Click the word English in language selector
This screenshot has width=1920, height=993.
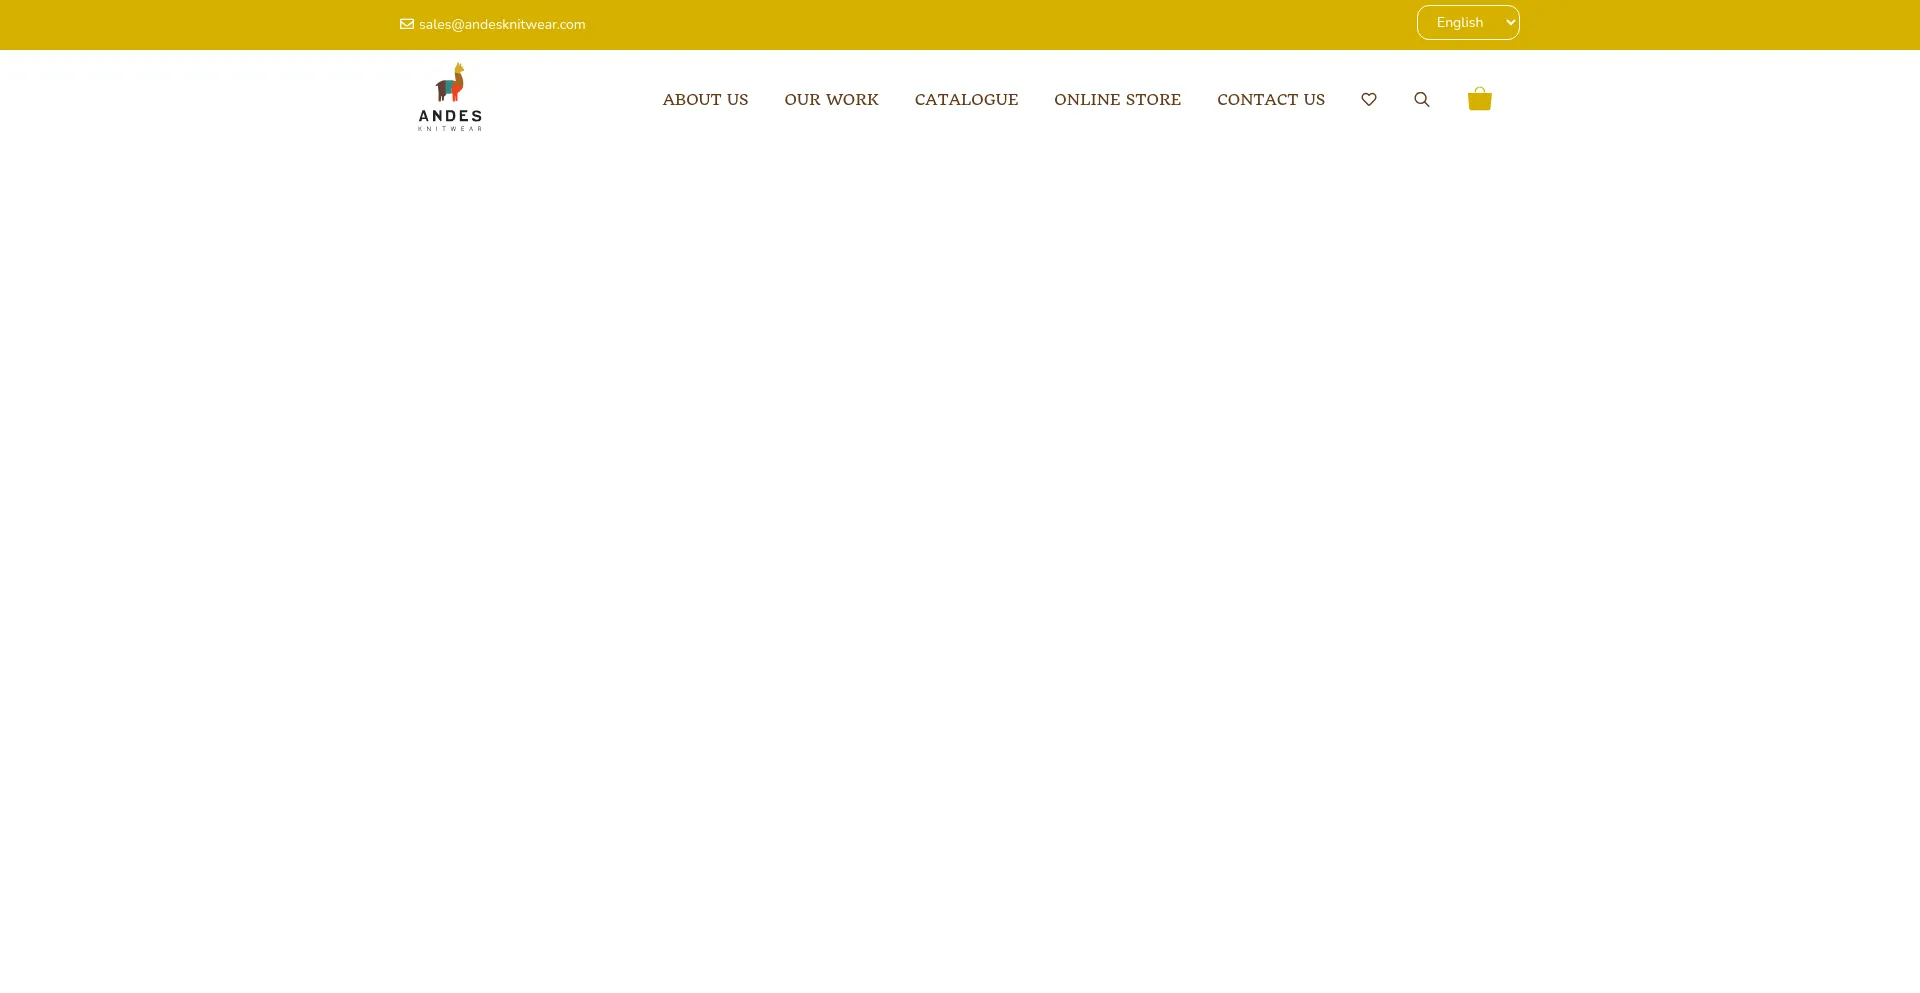(x=1459, y=23)
